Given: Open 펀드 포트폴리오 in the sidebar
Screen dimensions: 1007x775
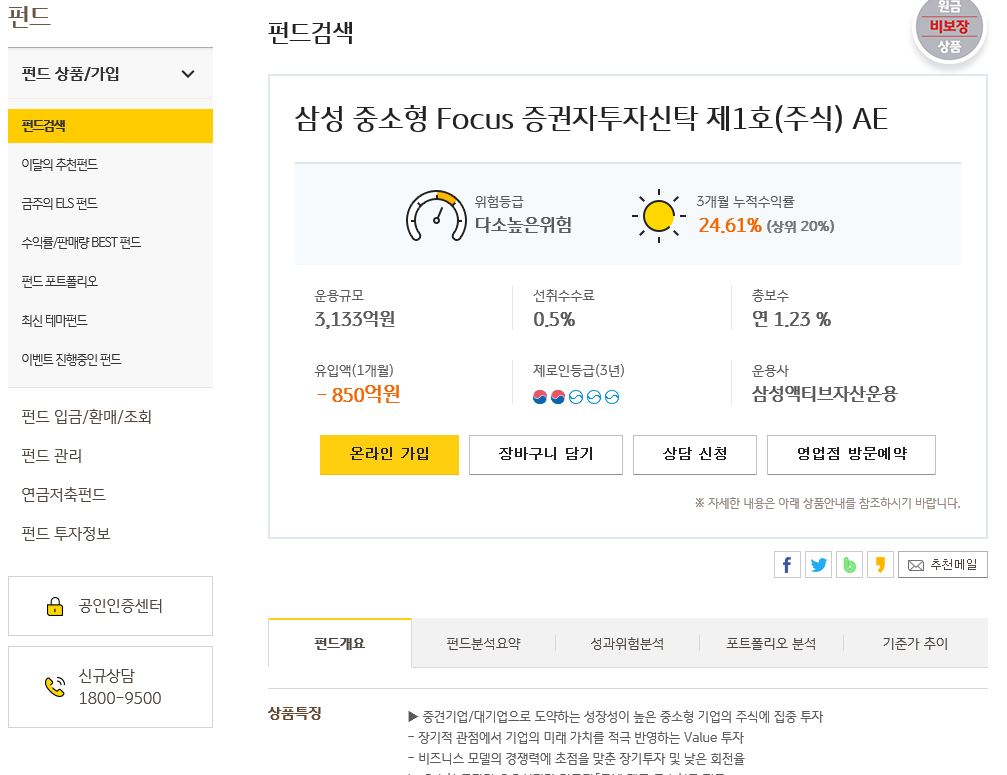Looking at the screenshot, I should (x=60, y=281).
